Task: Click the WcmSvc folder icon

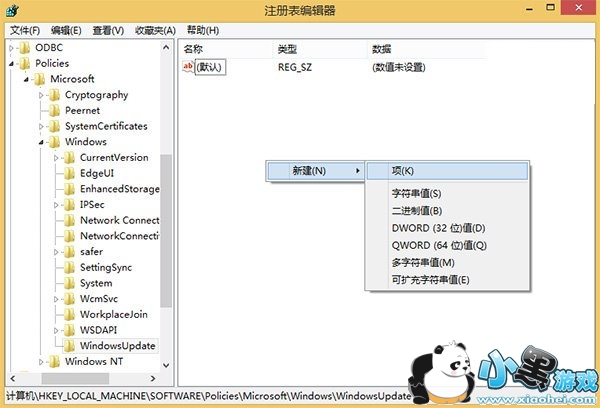Action: tap(70, 299)
